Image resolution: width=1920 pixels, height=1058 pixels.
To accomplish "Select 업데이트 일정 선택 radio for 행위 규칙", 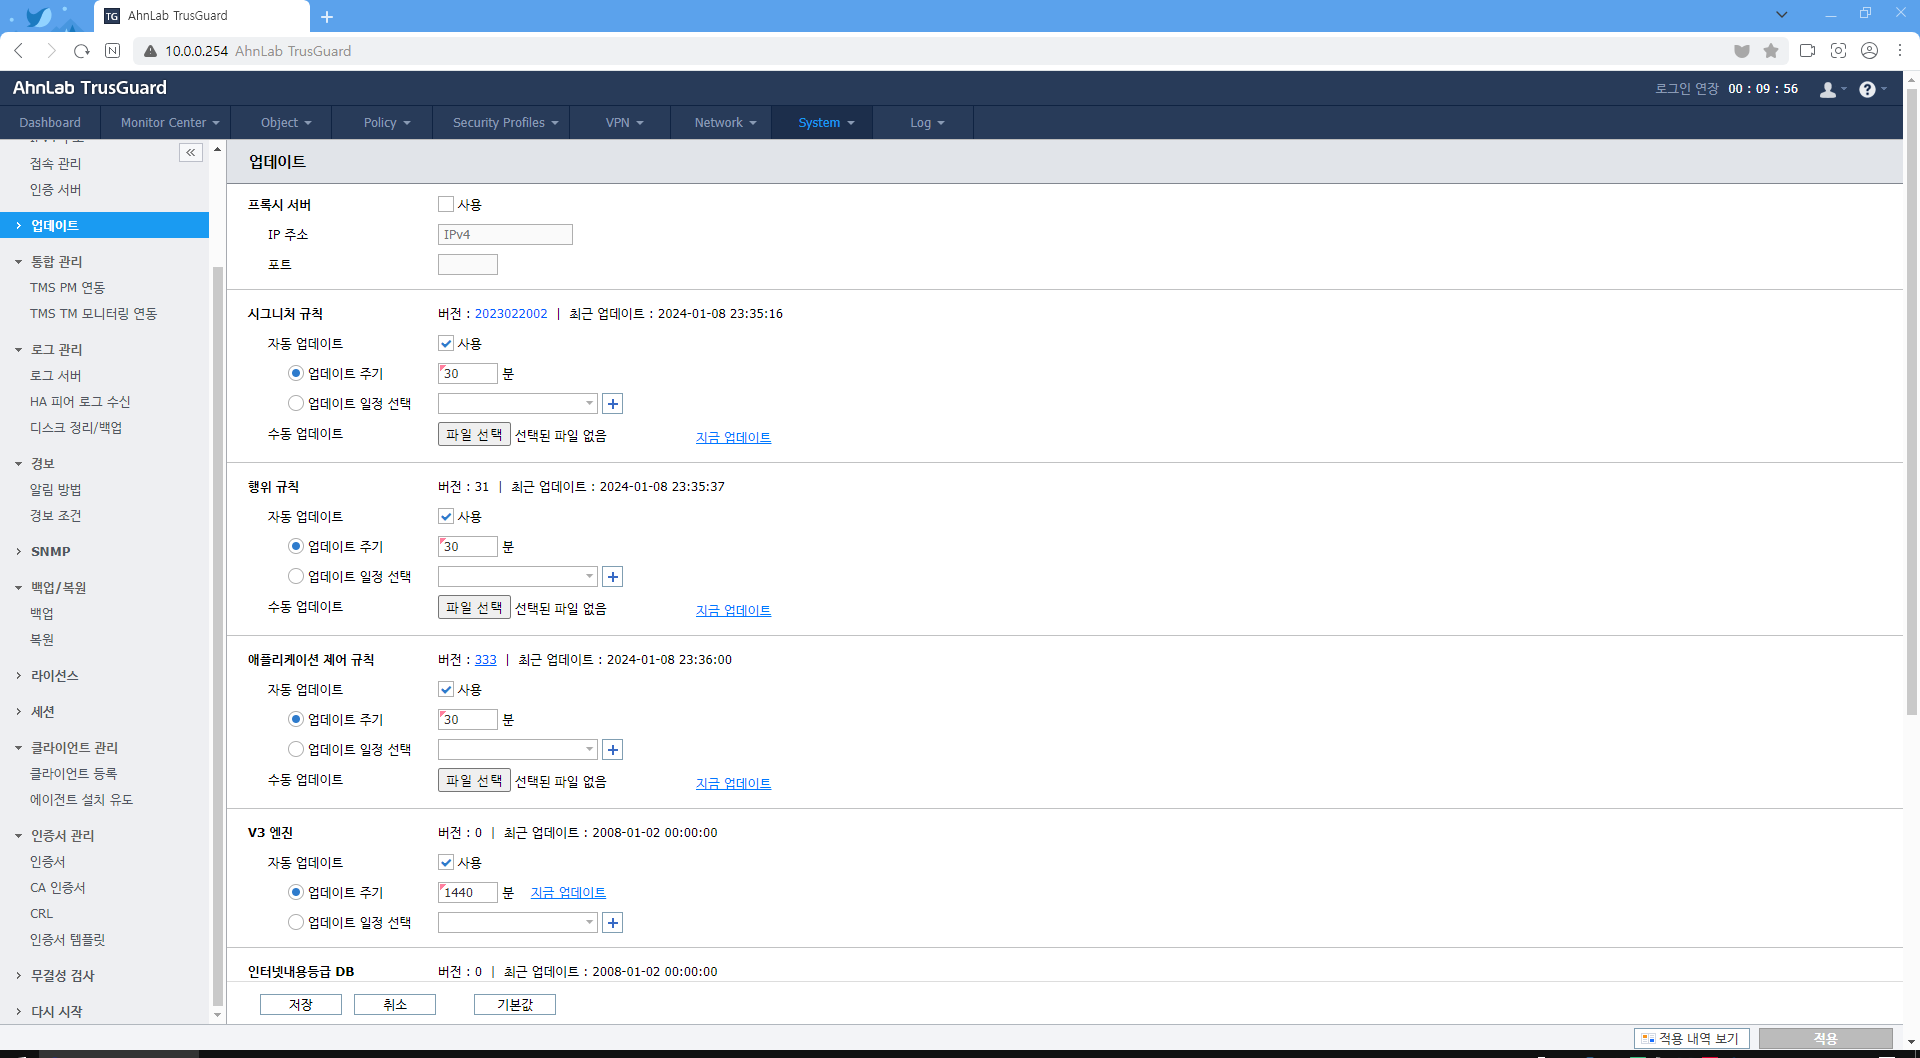I will pos(296,576).
